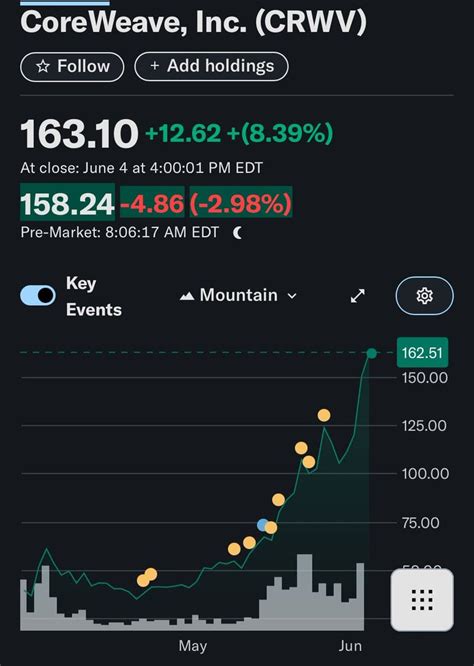
Task: Open the grid keypad floating button
Action: 422,600
